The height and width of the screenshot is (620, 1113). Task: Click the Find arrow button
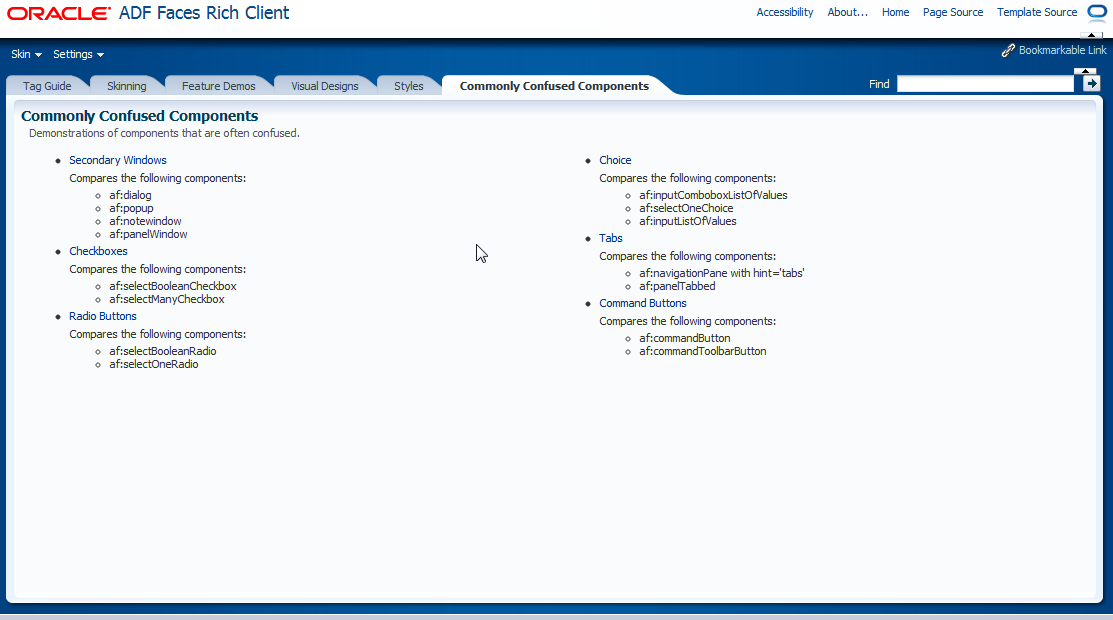tap(1092, 84)
